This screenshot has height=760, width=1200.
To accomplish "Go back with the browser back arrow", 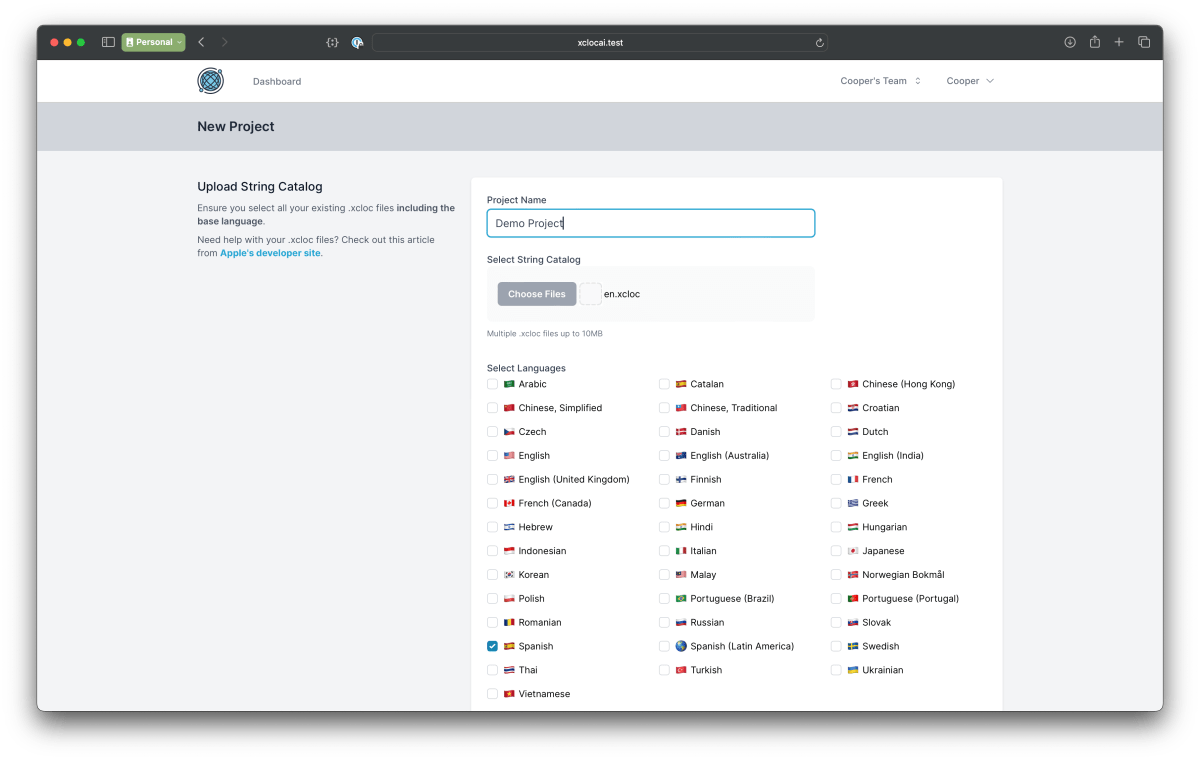I will (x=201, y=42).
